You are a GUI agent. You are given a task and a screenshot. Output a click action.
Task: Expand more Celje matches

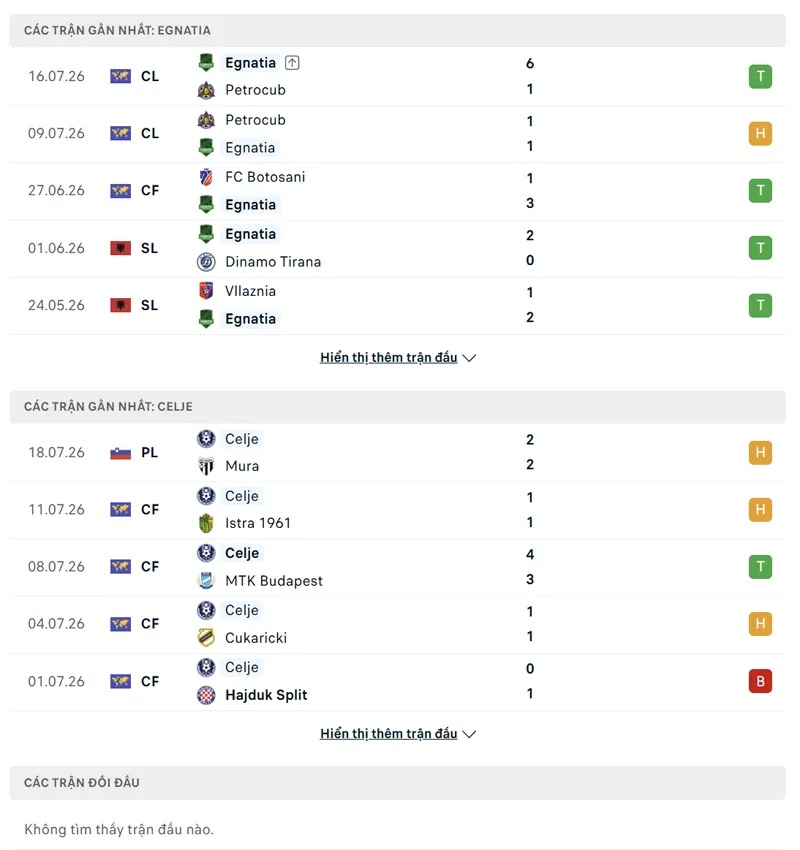[x=398, y=734]
